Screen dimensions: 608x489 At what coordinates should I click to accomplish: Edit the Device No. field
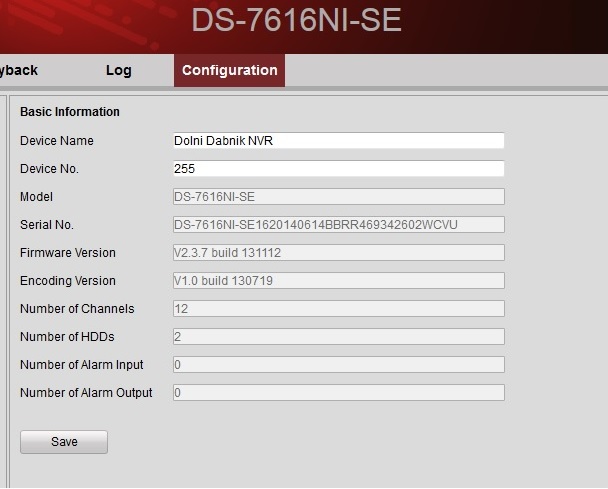click(339, 169)
